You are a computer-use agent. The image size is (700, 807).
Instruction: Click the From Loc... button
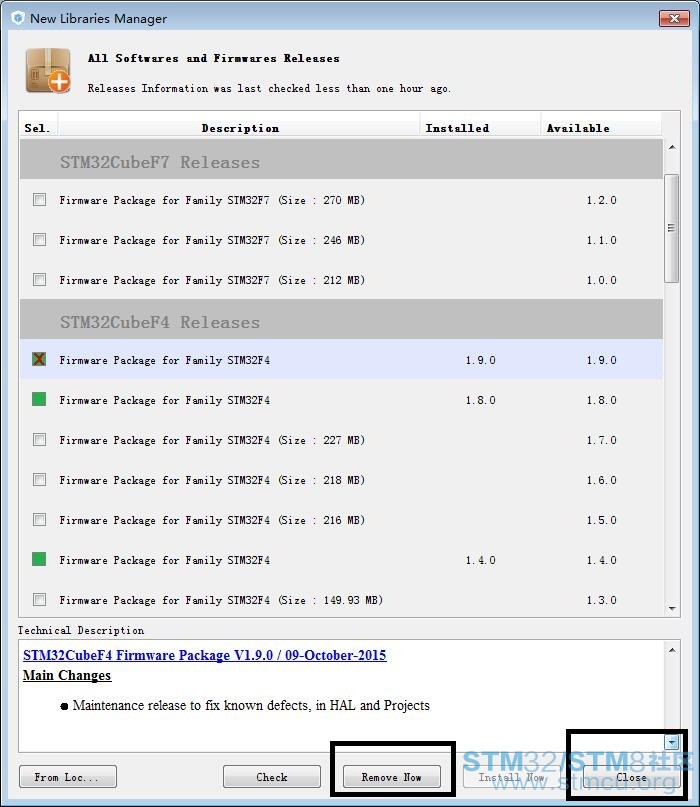pyautogui.click(x=68, y=777)
